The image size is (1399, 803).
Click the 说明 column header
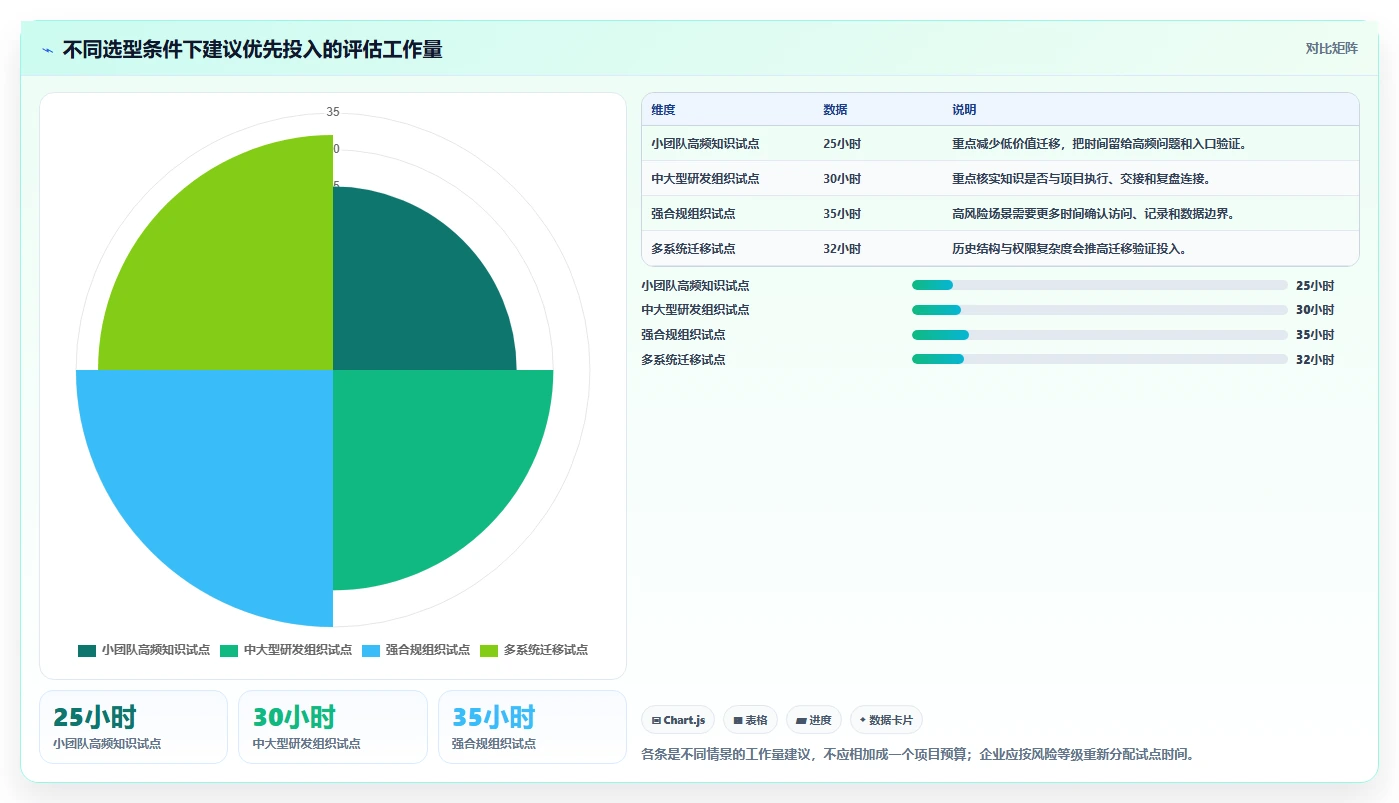[x=964, y=110]
